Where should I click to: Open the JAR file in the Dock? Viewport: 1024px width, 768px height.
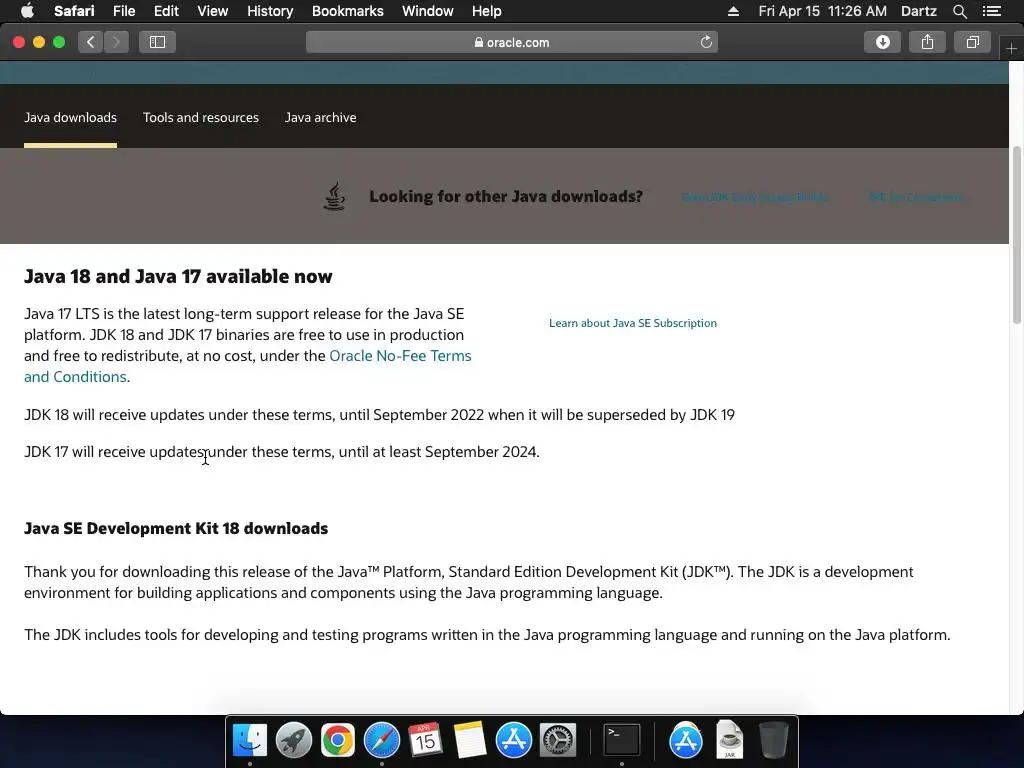[x=729, y=739]
